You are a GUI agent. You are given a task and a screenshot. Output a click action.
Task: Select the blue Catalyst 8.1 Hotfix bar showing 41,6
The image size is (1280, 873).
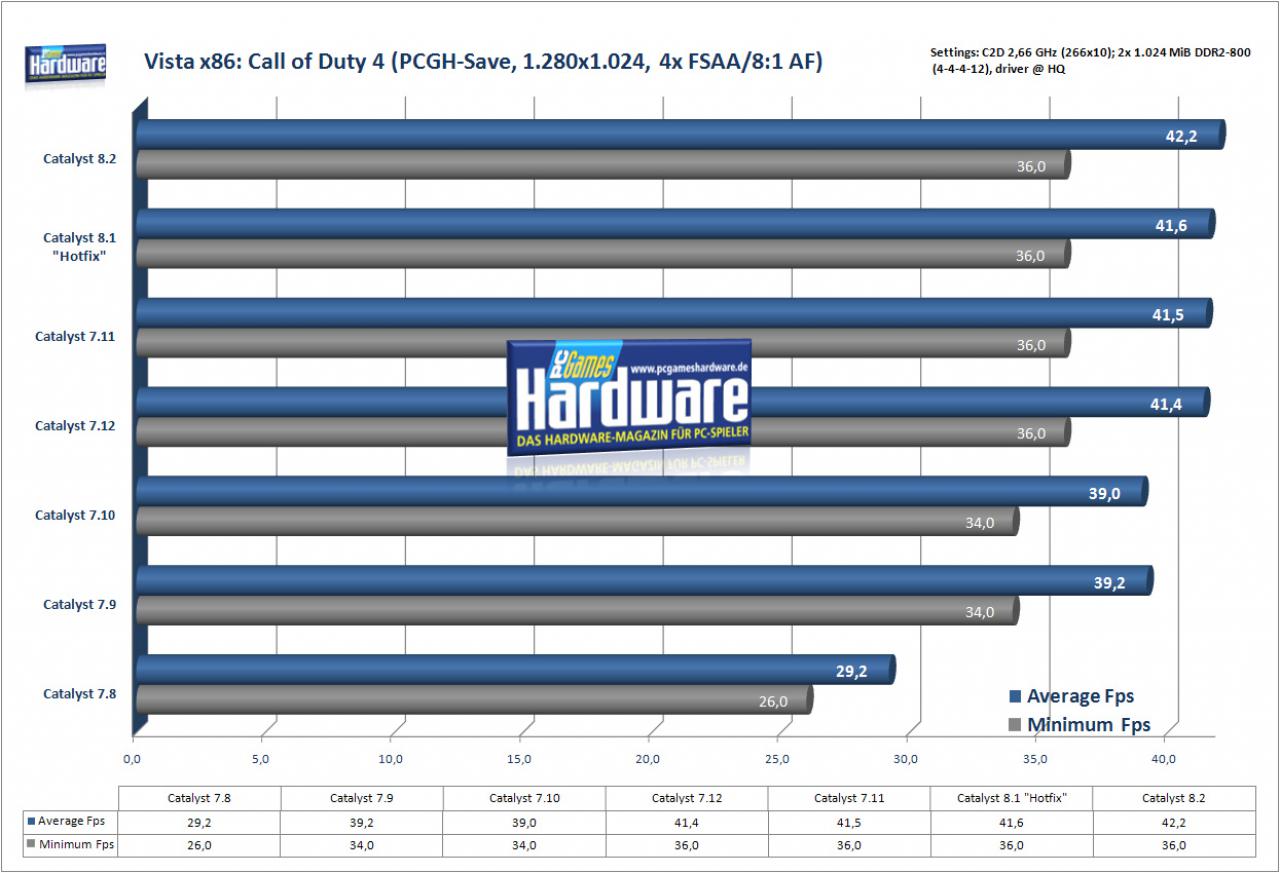point(675,224)
